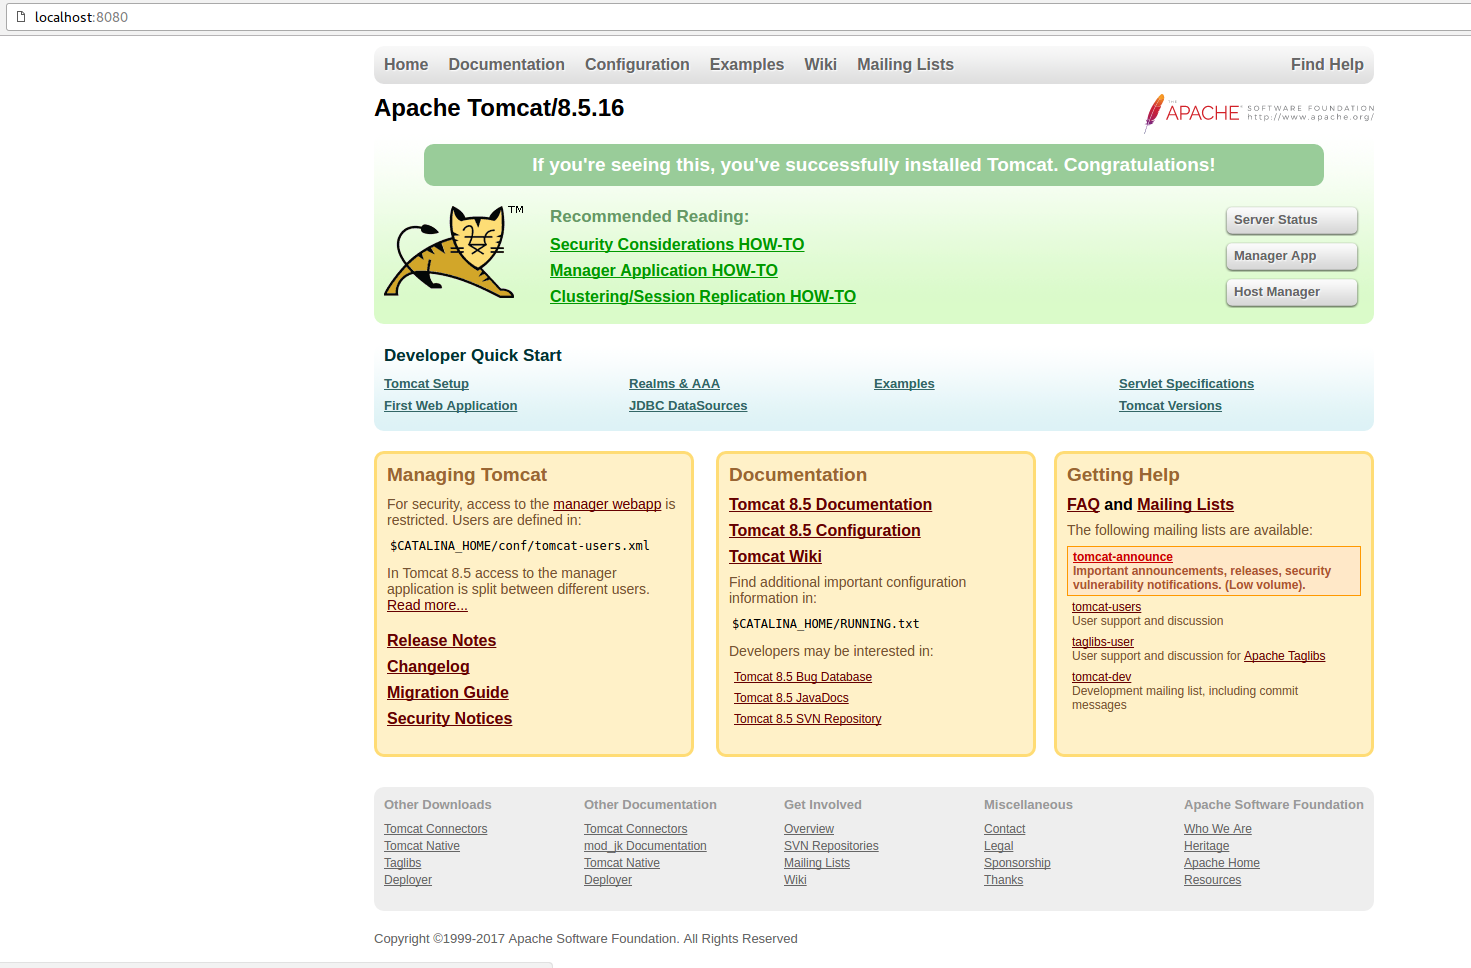This screenshot has width=1471, height=968.
Task: Open Mailing Lists in top navigation bar
Action: point(905,65)
